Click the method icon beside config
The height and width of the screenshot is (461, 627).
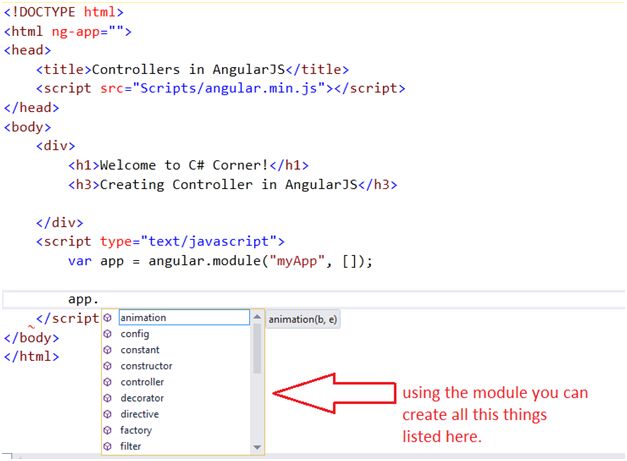click(x=108, y=334)
